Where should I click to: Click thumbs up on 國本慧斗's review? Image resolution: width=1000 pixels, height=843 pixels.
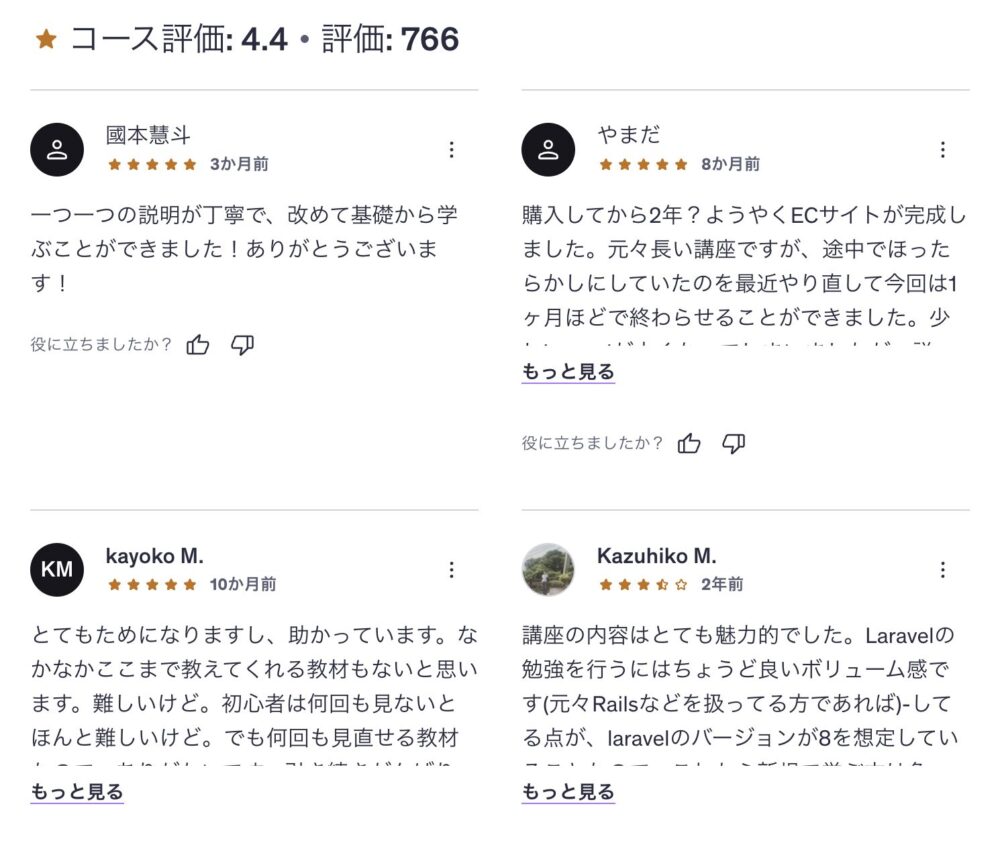(x=198, y=345)
